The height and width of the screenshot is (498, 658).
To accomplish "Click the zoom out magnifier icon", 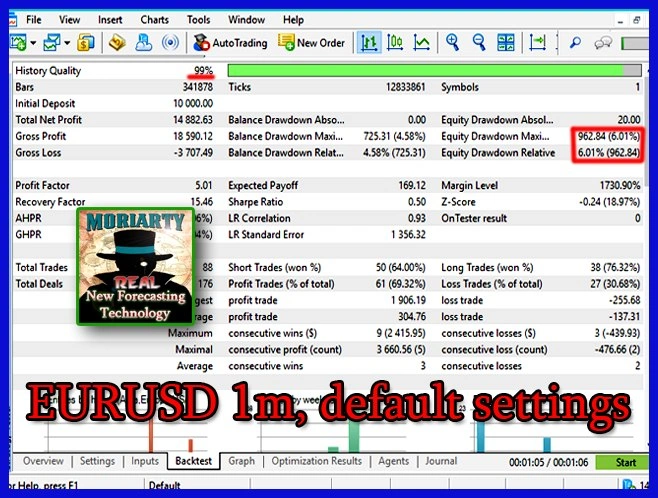I will [x=479, y=43].
